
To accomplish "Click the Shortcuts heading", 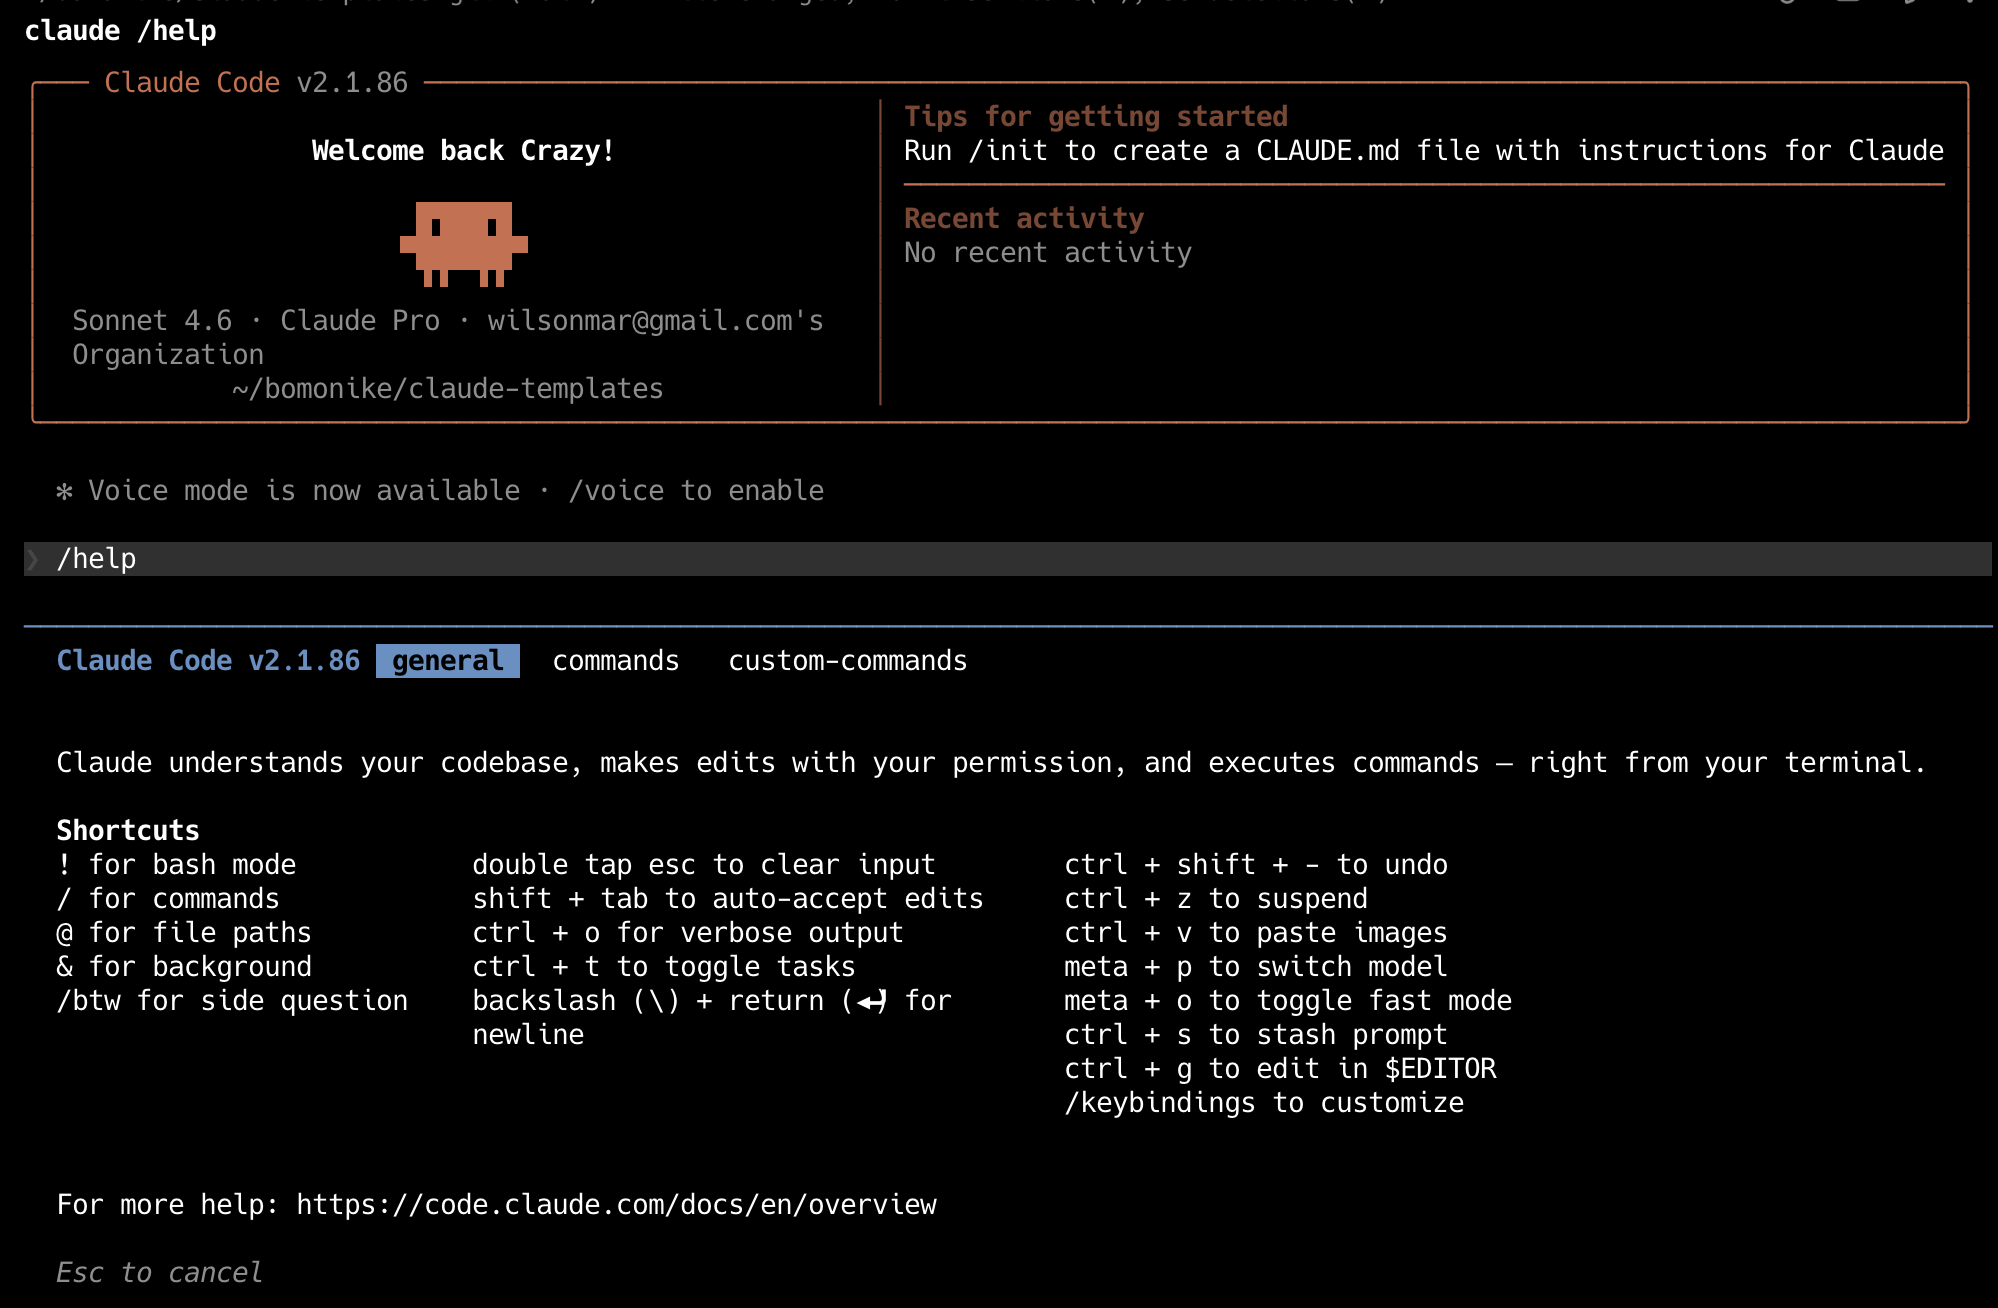I will pyautogui.click(x=128, y=831).
